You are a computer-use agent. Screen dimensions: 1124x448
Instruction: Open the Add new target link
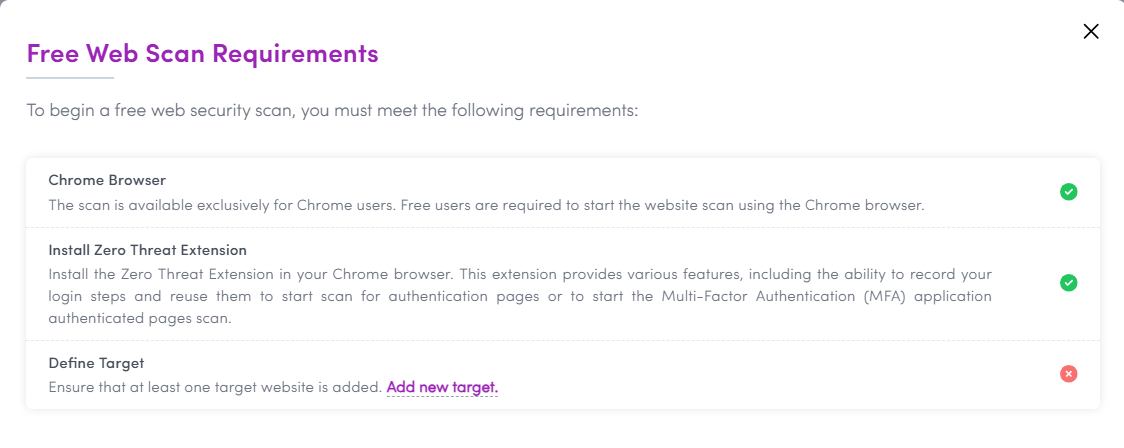pyautogui.click(x=442, y=388)
